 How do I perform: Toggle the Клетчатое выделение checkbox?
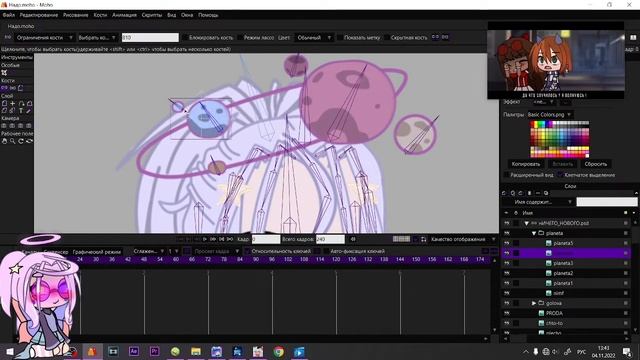pyautogui.click(x=560, y=175)
